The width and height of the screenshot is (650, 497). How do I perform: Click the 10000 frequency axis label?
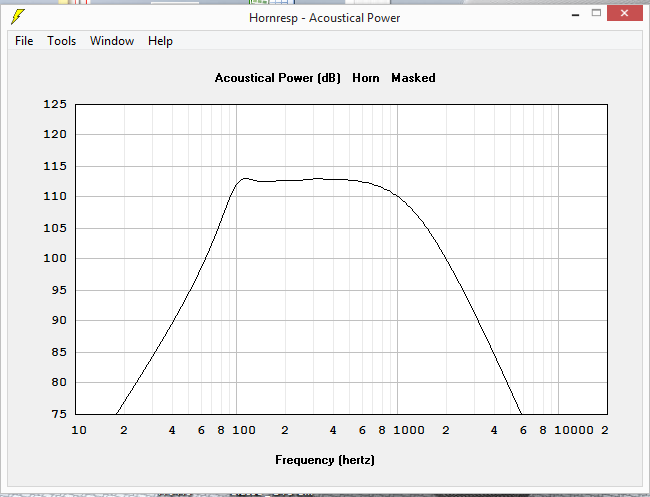574,430
